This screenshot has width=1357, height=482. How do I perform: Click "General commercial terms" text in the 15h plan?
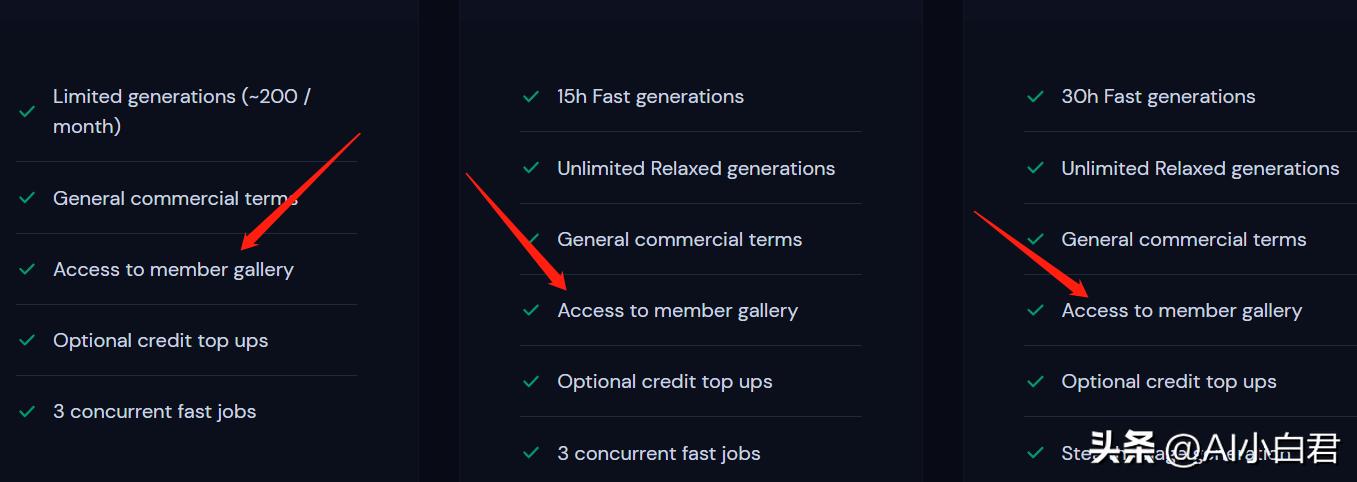pos(679,239)
